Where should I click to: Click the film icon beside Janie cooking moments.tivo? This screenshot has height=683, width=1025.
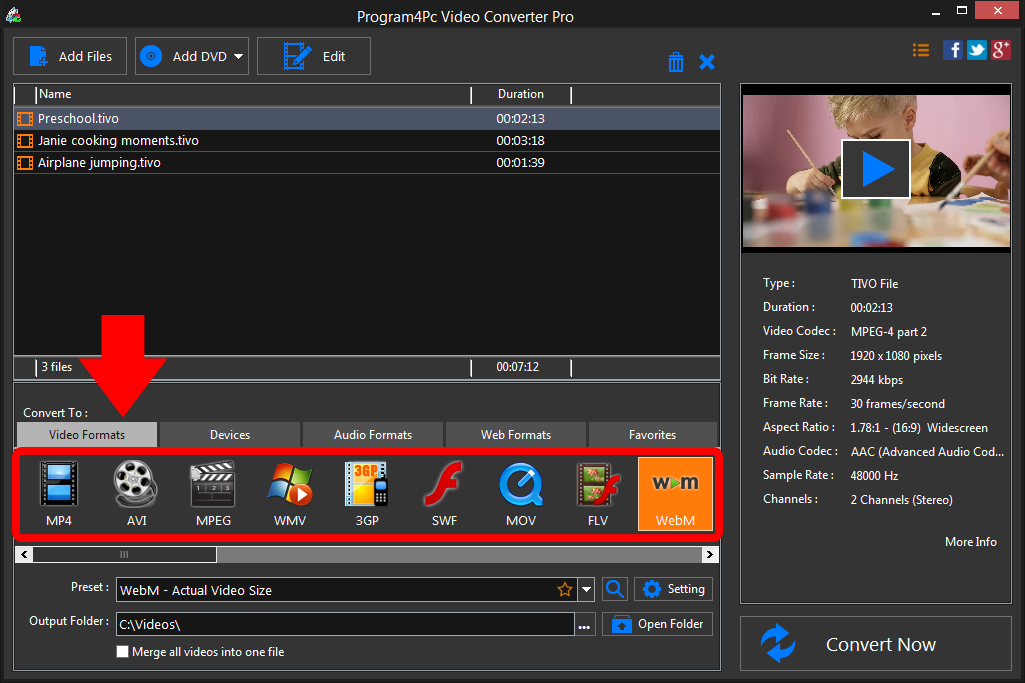[x=25, y=141]
